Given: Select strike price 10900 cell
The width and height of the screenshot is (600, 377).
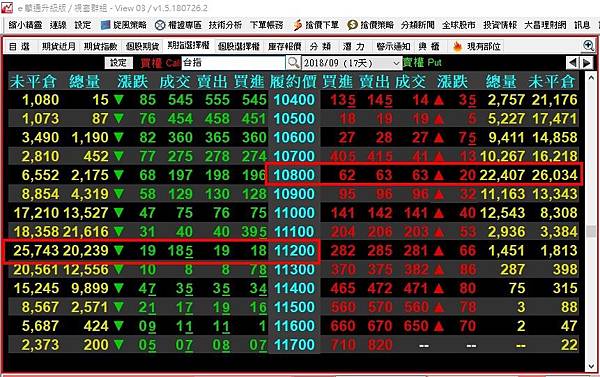Looking at the screenshot, I should 294,194.
